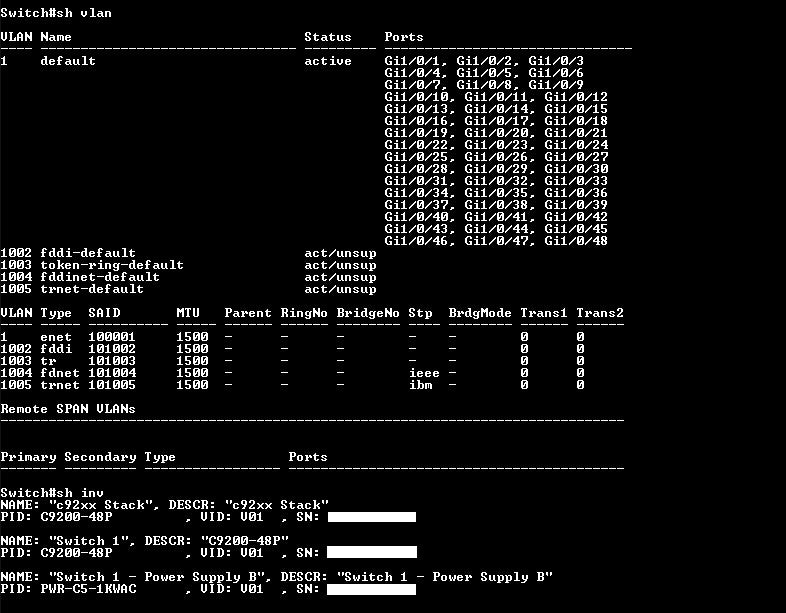Select DESCR "C9200-48P" text
This screenshot has height=613, width=786.
pos(245,541)
